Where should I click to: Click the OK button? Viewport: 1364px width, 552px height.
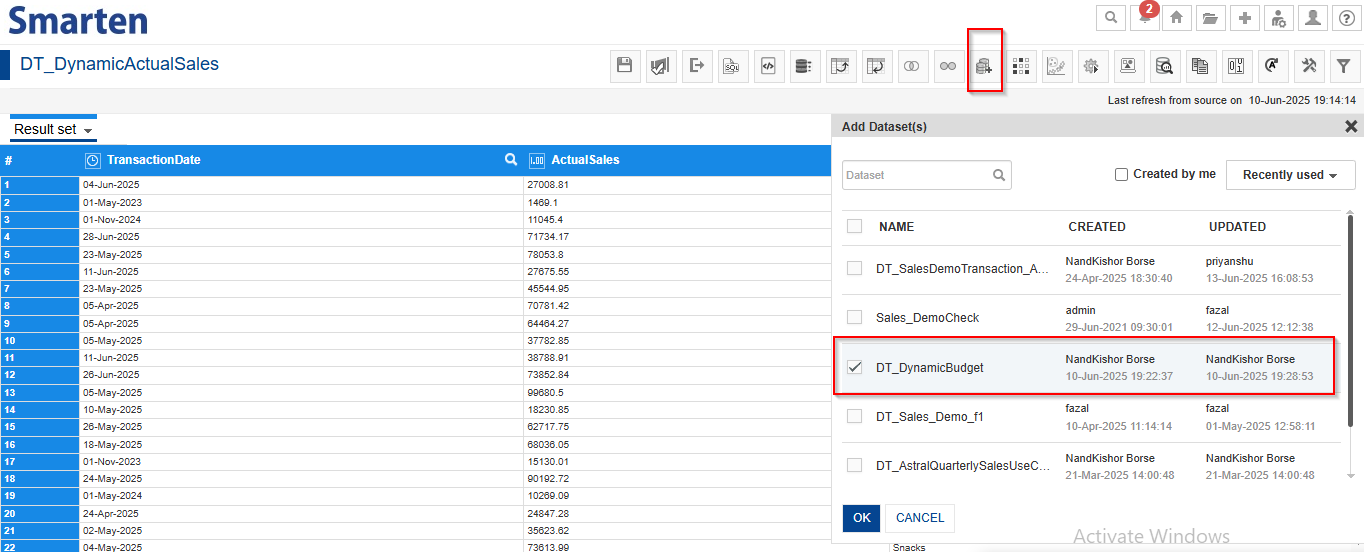(861, 517)
